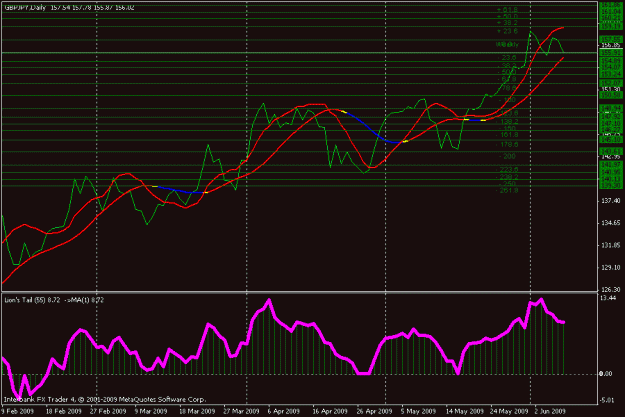The height and width of the screenshot is (417, 625).
Task: Click the 0.00 indicator scale value
Action: click(x=606, y=374)
